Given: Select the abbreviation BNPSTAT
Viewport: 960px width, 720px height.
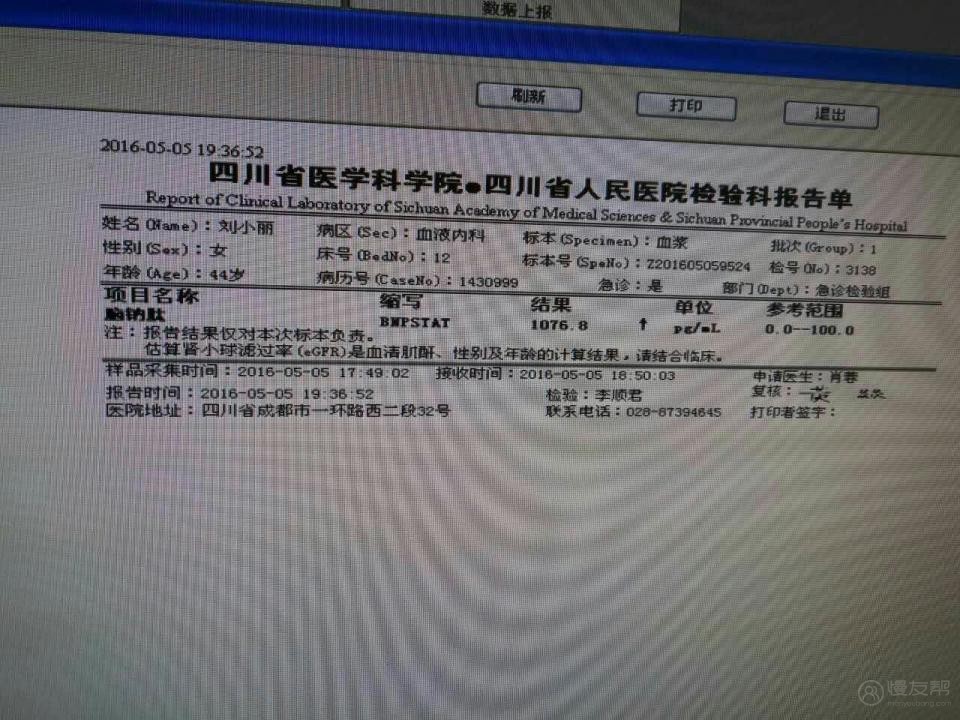Looking at the screenshot, I should (414, 322).
